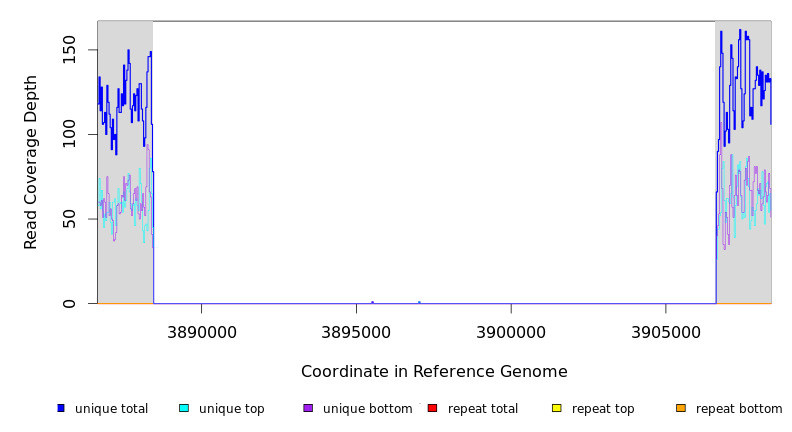
Task: Click the yellow "repeat top" legend swatch
Action: 557,408
